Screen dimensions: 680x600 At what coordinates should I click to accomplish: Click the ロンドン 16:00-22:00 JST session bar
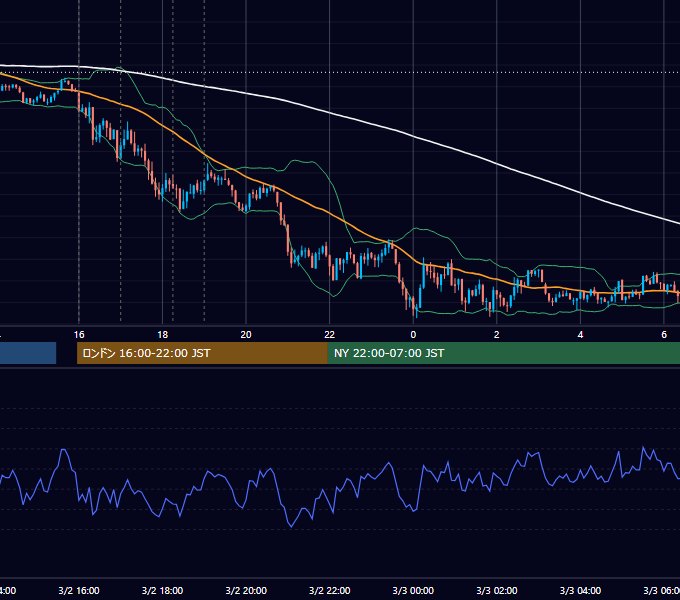click(202, 353)
